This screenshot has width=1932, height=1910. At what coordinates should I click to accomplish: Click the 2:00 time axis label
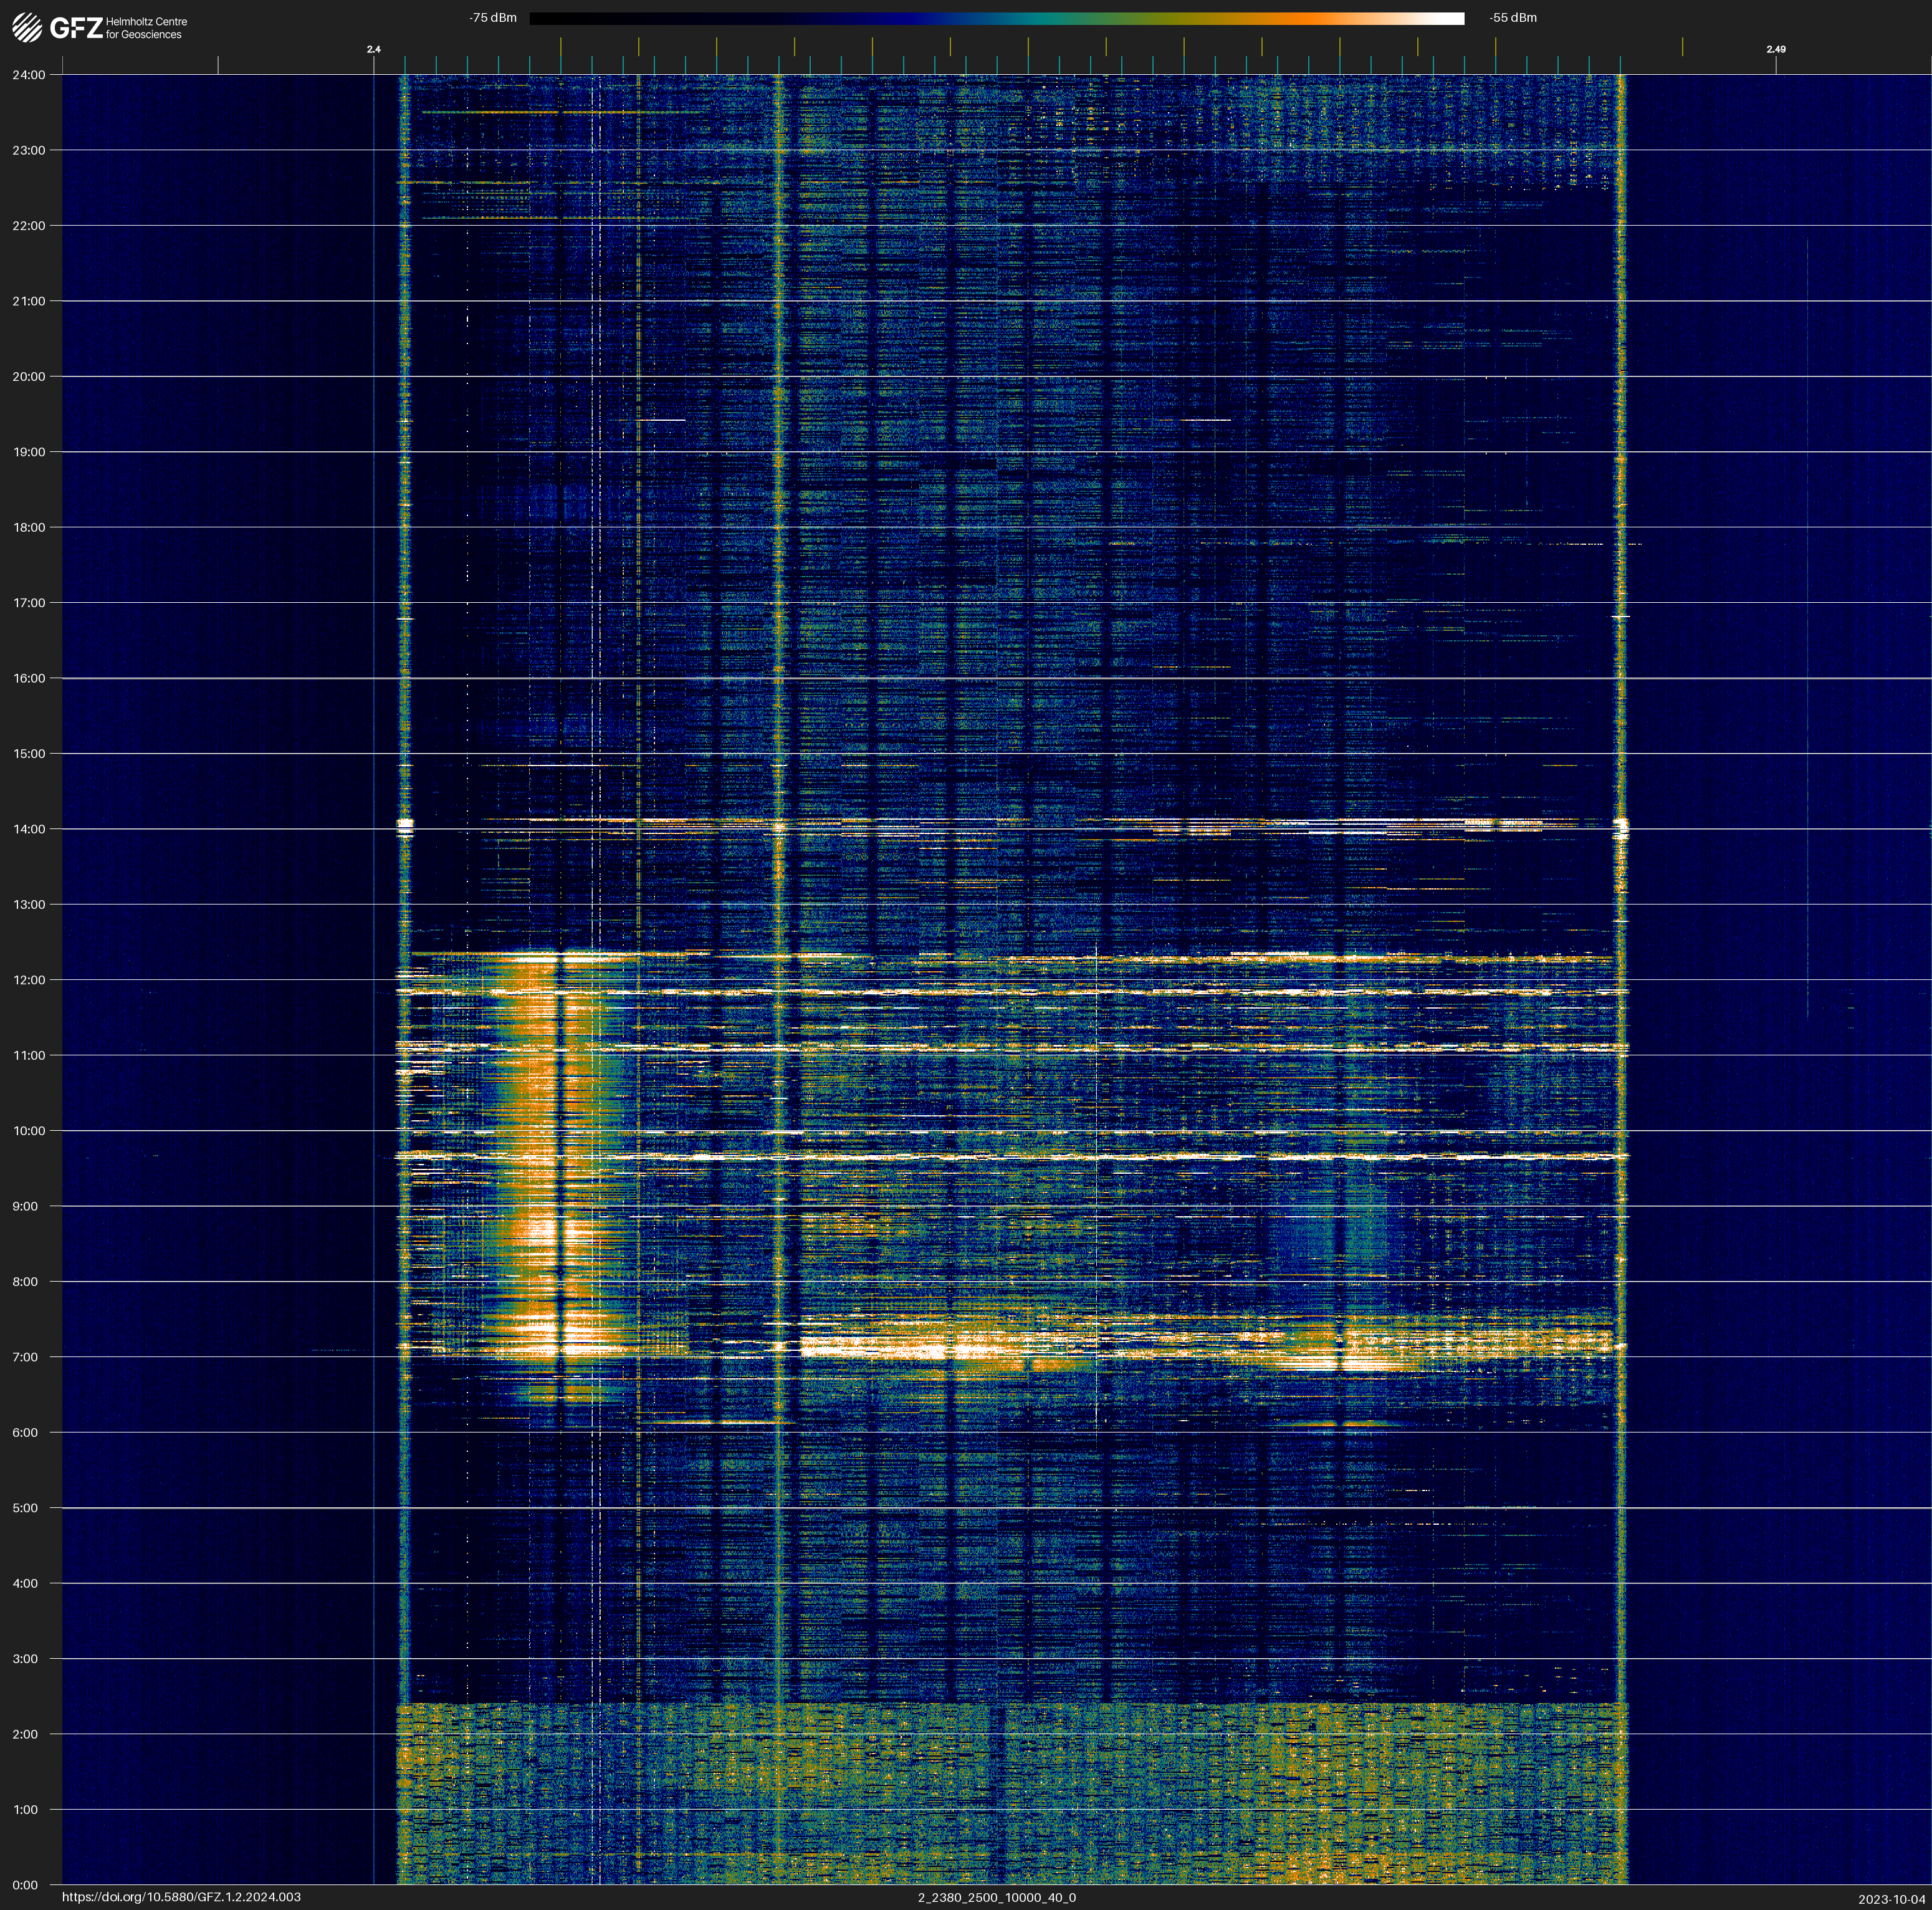(26, 1734)
